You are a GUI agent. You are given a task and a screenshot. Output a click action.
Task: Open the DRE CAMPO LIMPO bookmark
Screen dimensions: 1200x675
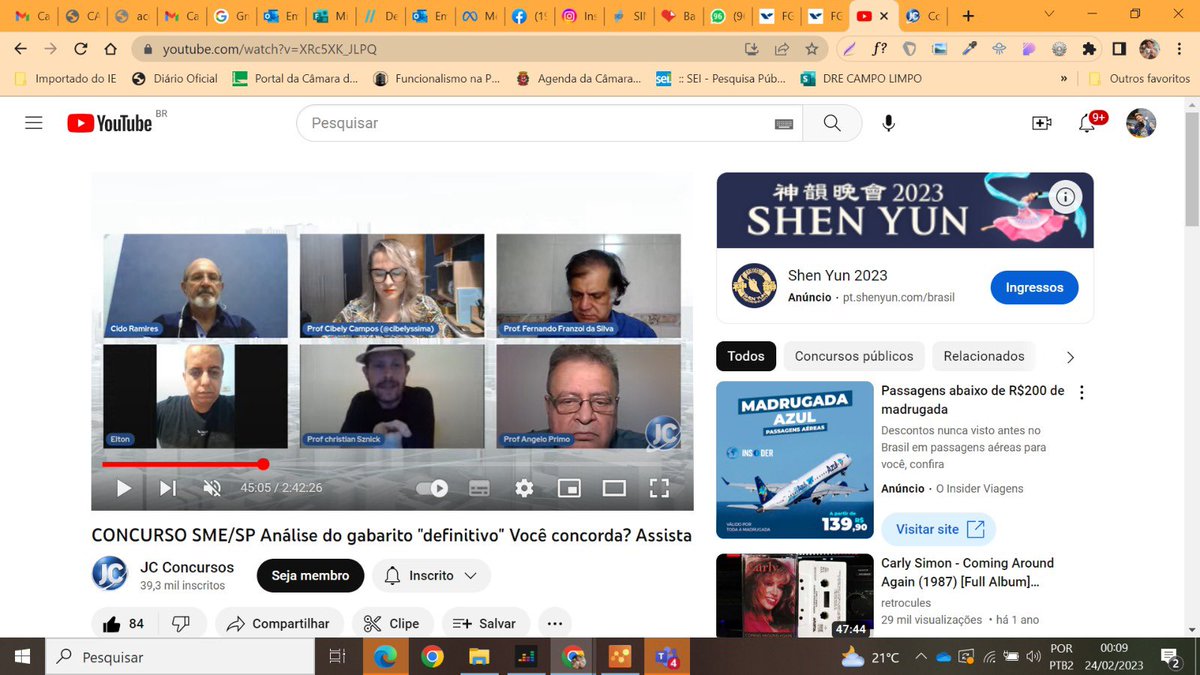861,78
